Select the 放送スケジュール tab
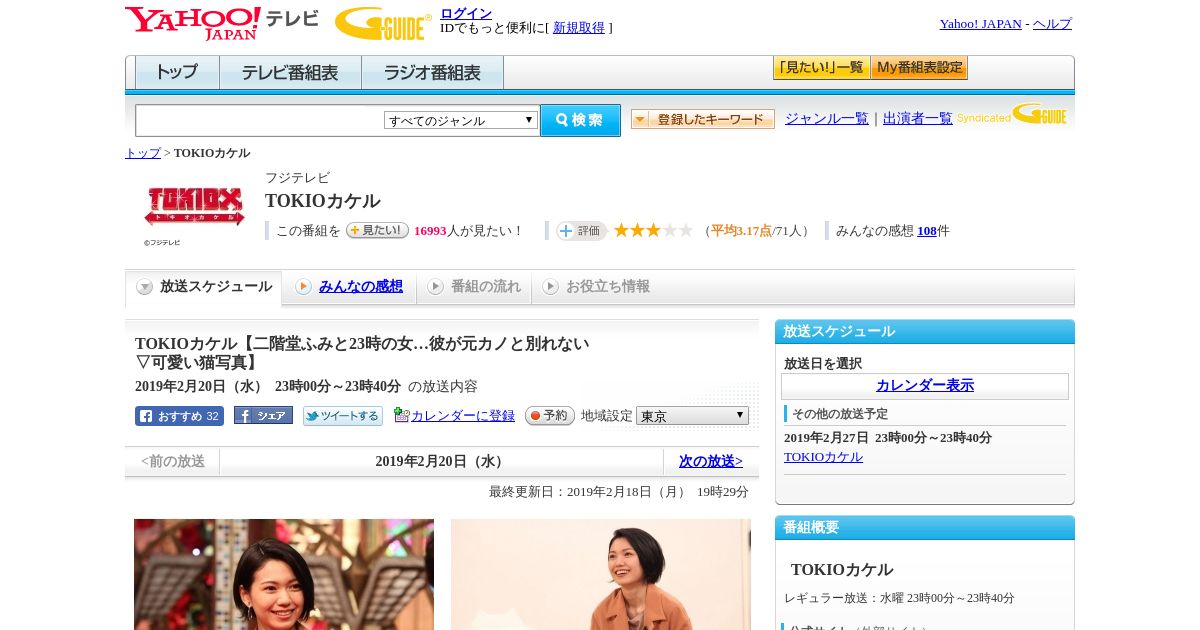Screen dimensions: 1200x630 pyautogui.click(x=204, y=287)
